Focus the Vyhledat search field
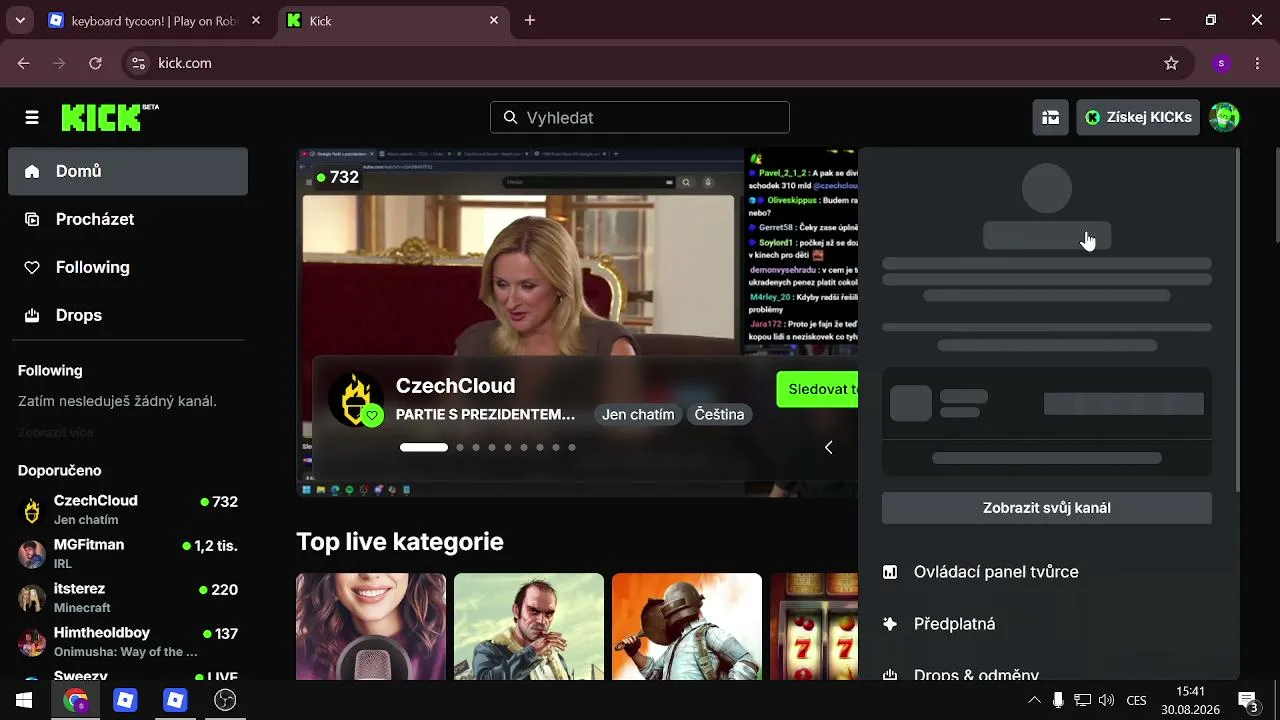The width and height of the screenshot is (1280, 720). click(640, 117)
